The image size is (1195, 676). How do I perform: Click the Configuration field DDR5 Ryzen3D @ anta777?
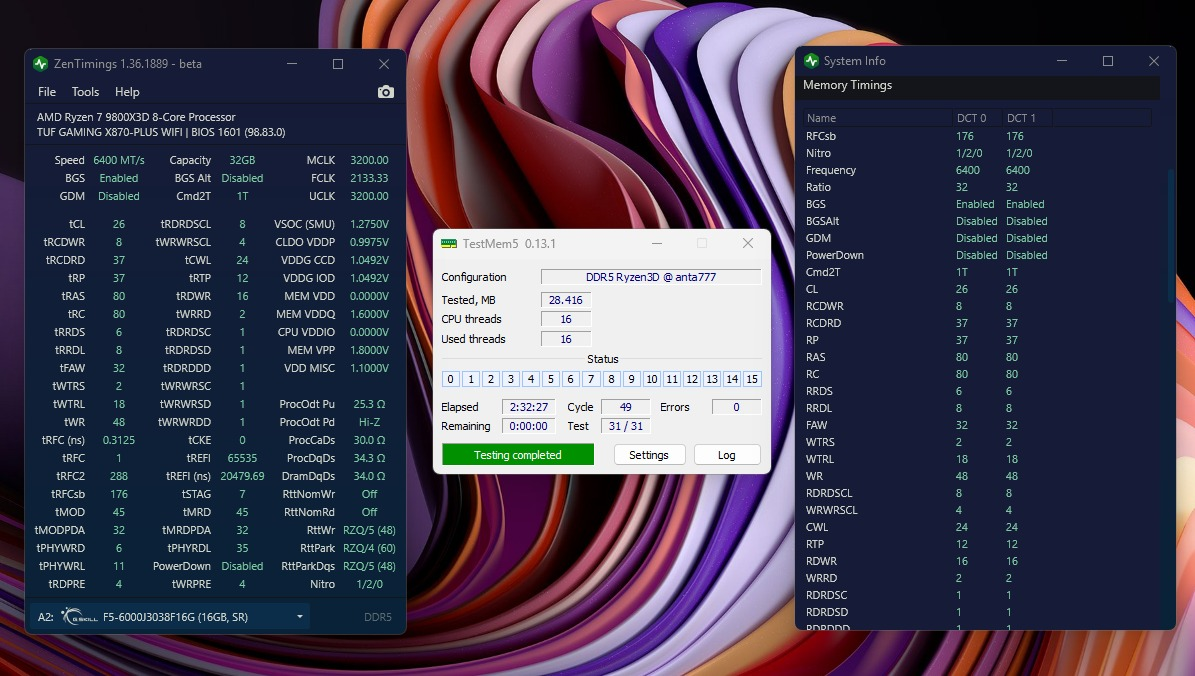651,277
